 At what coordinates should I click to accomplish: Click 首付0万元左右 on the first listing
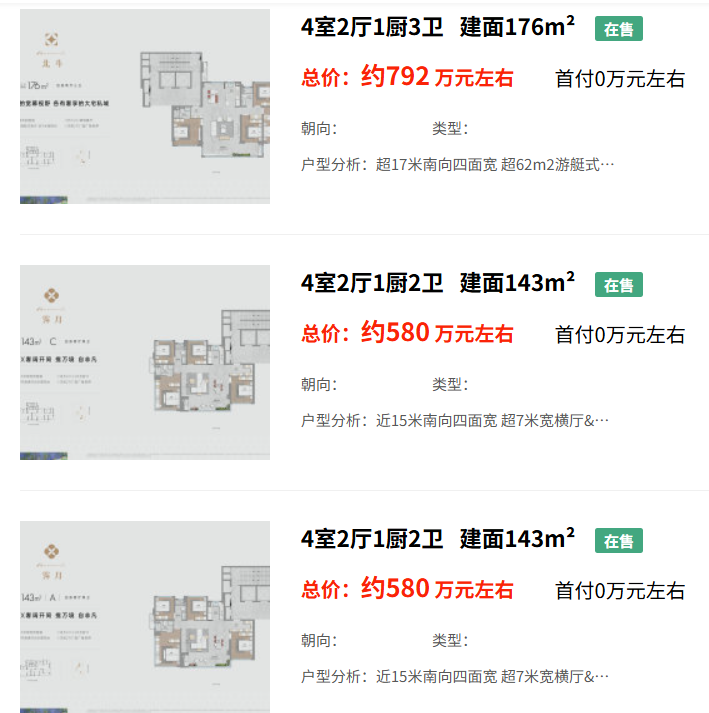pos(620,79)
